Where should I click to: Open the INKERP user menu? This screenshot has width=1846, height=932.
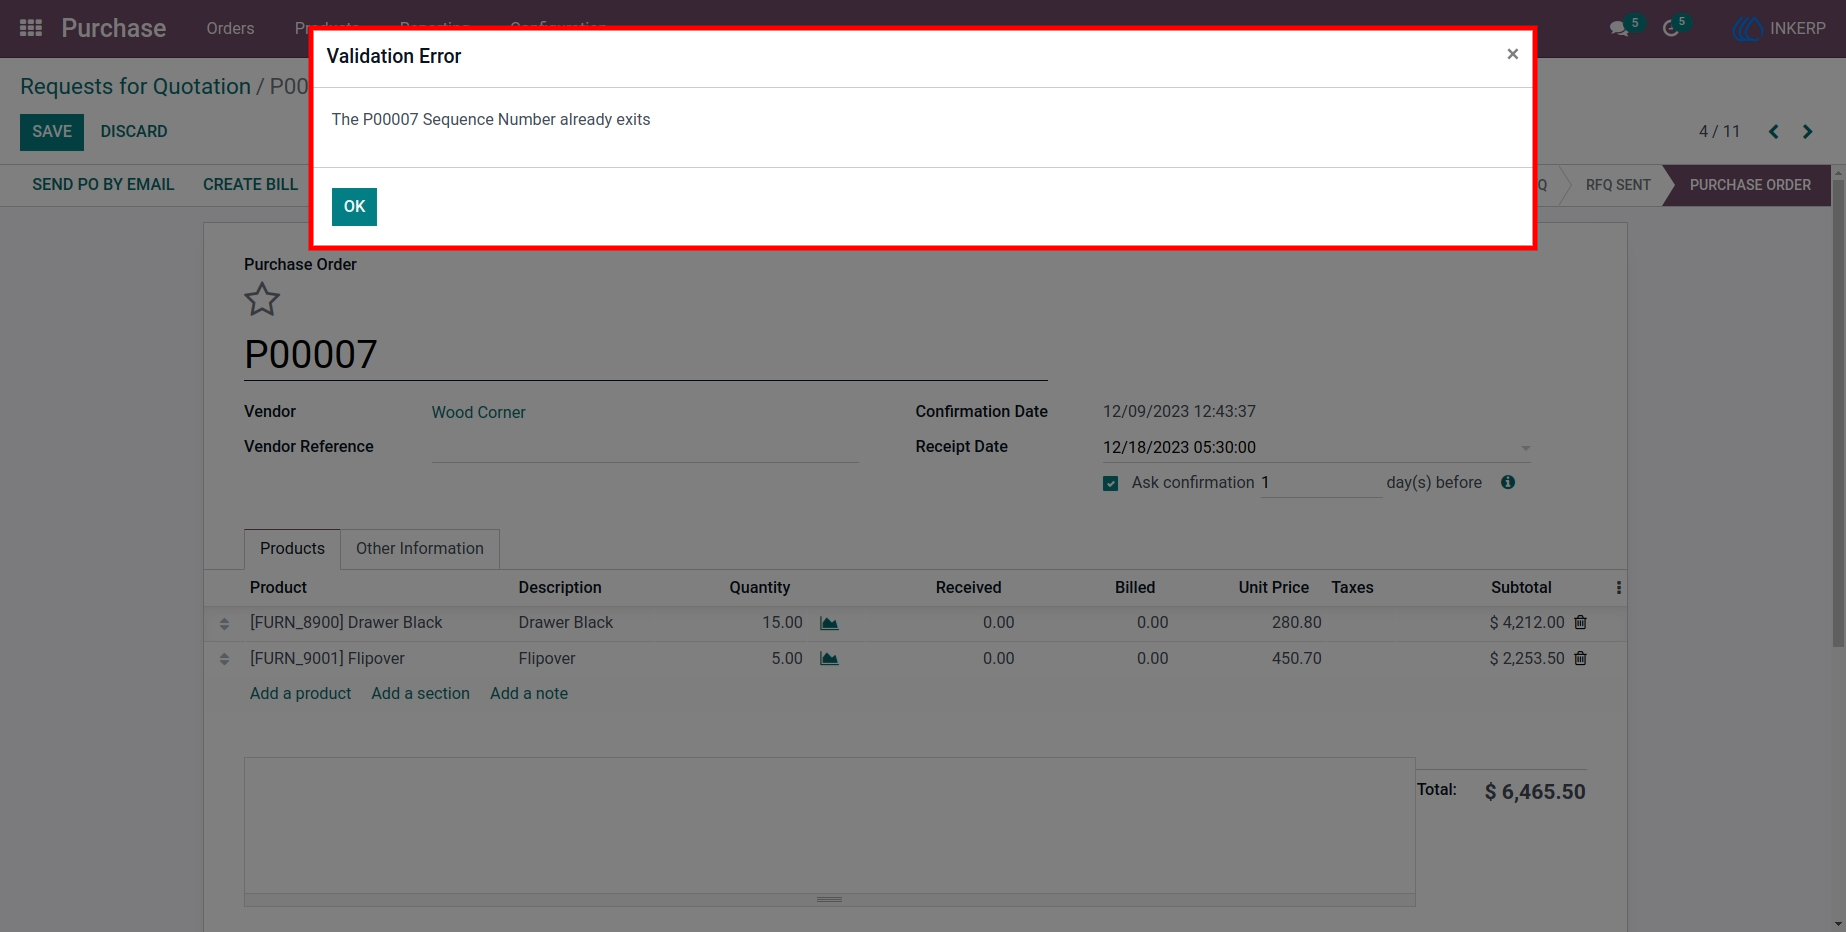point(1779,28)
